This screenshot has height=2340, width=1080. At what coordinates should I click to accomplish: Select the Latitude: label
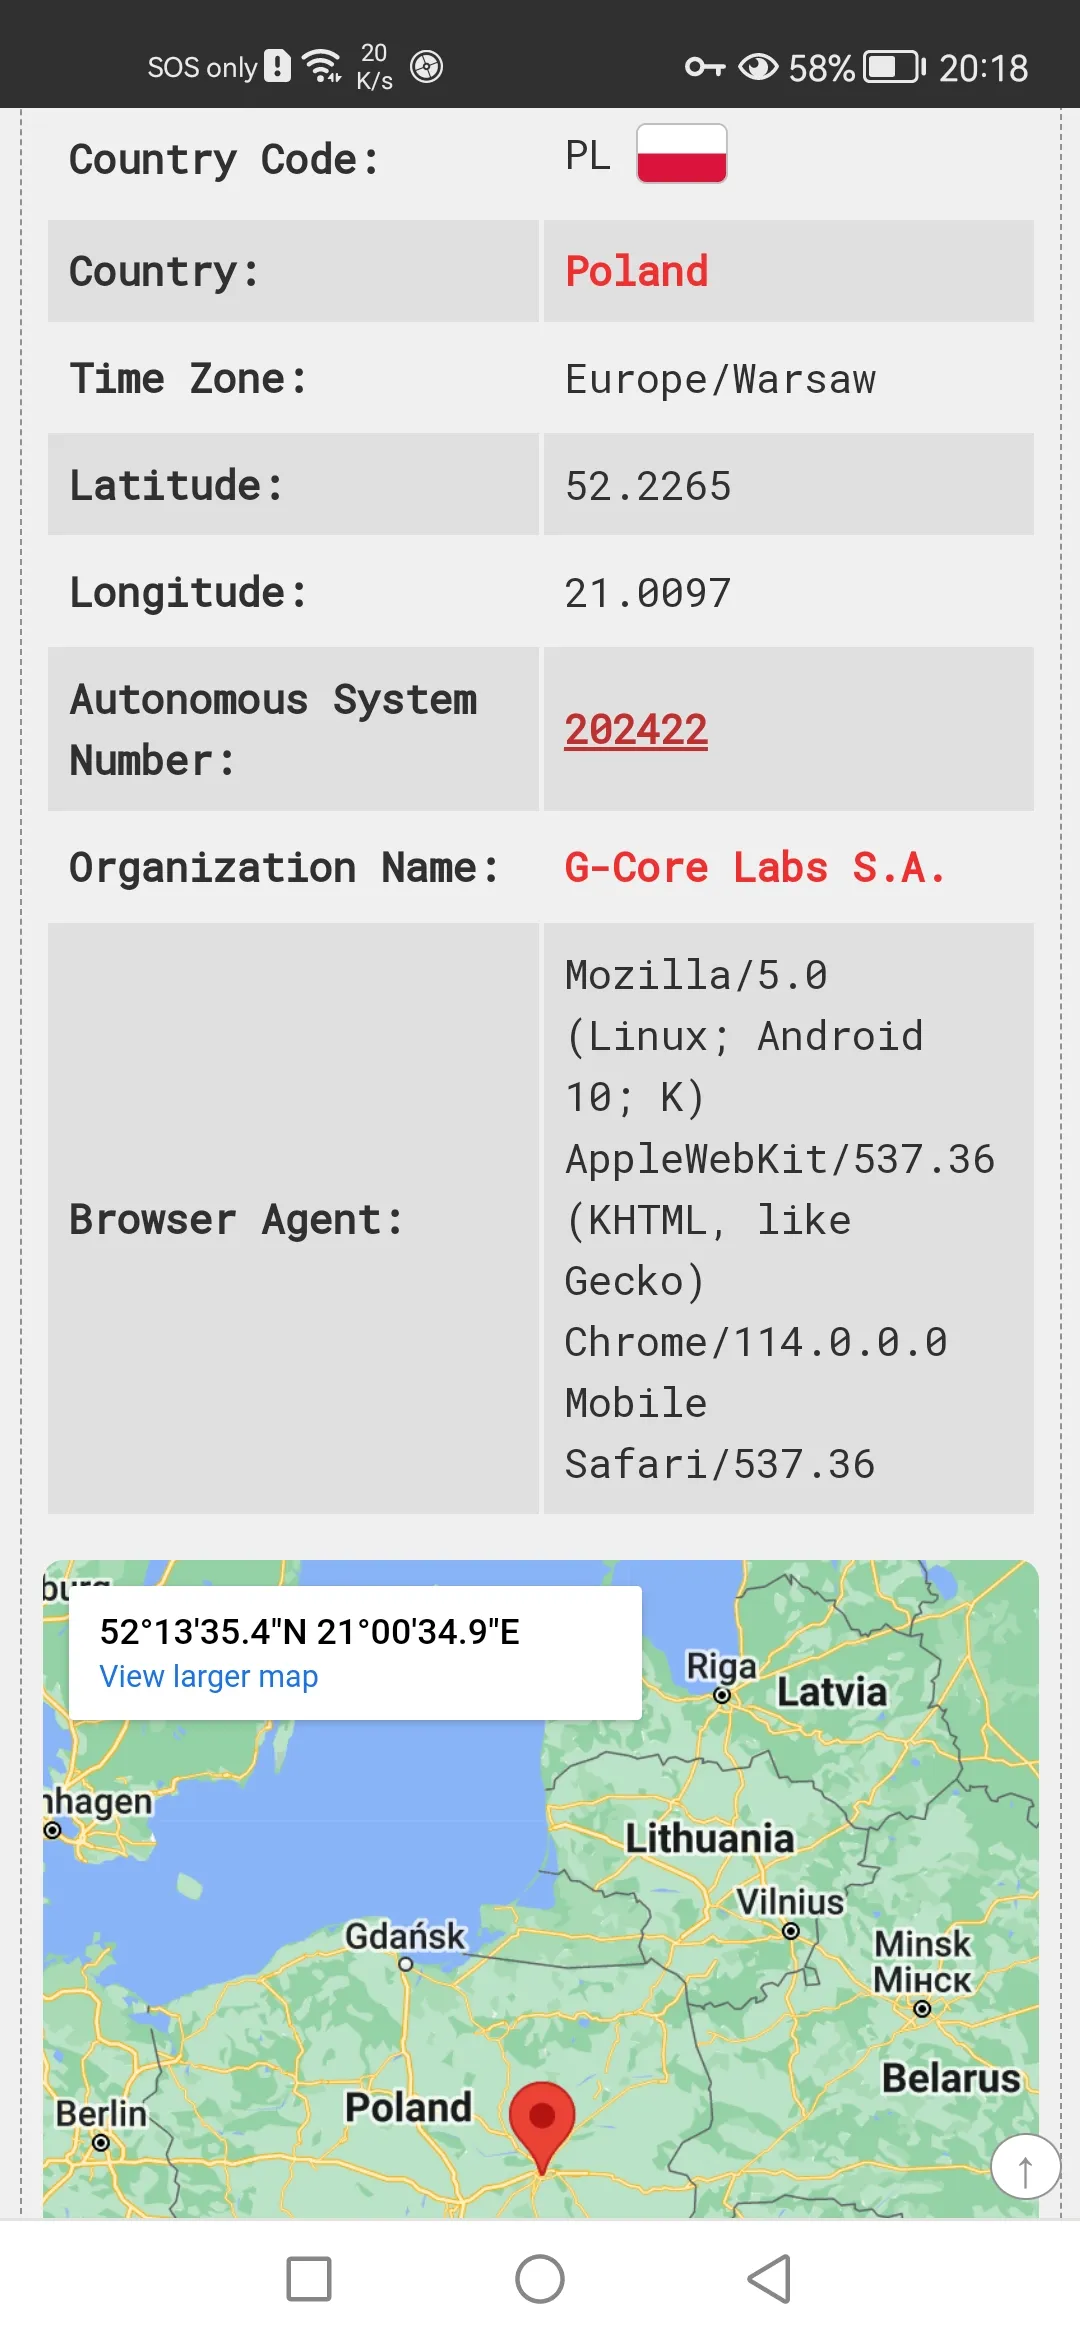(x=176, y=486)
